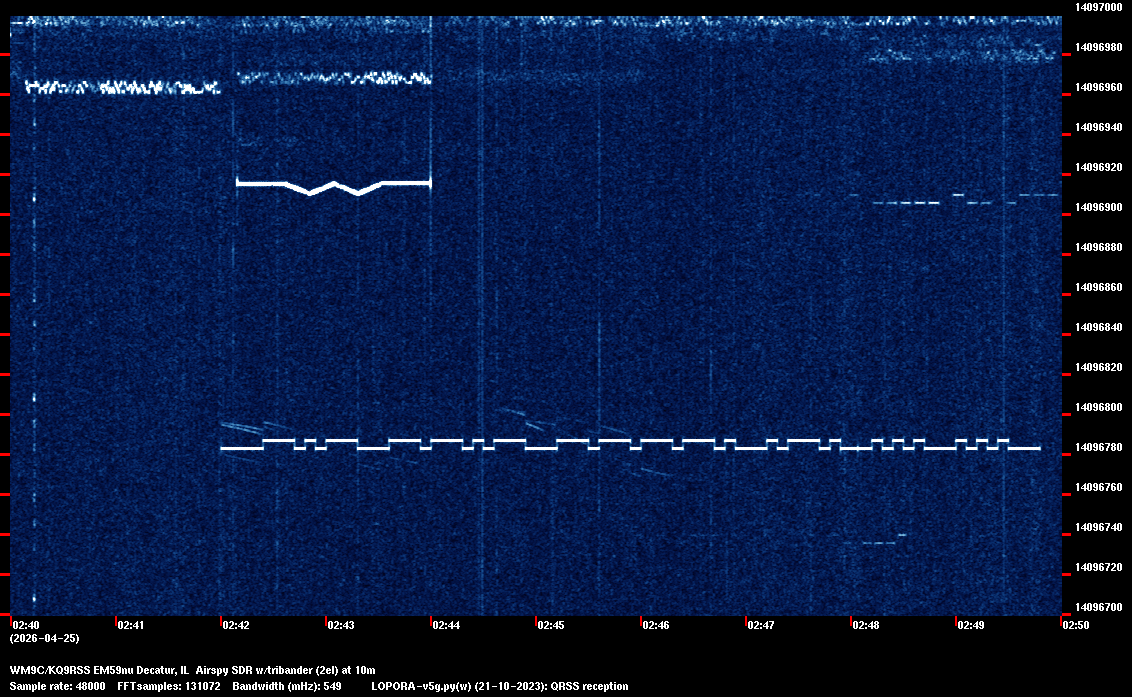
Task: Pick the 14096700 frequency label
Action: pyautogui.click(x=1097, y=607)
